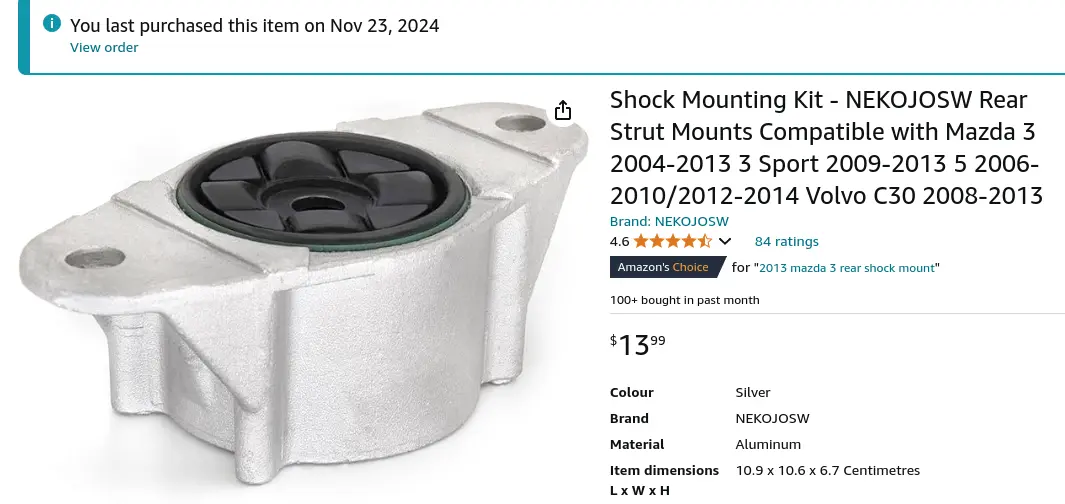Click the share icon above product image
This screenshot has height=504, width=1065.
click(563, 110)
